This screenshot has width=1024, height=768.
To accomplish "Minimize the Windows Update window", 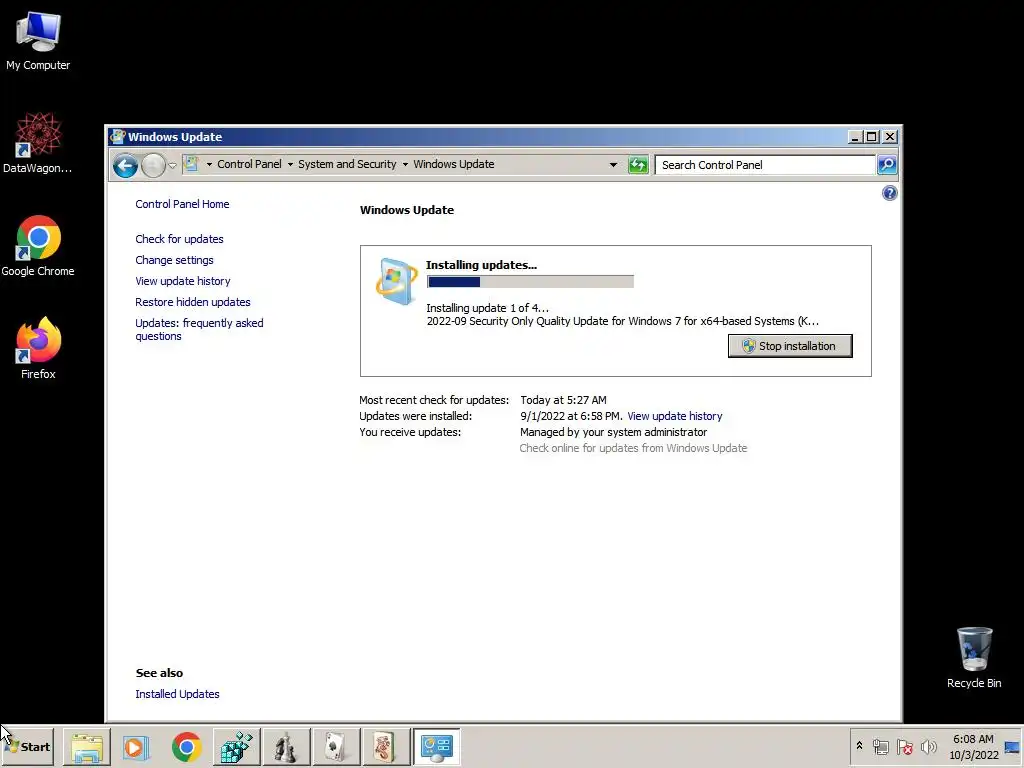I will click(x=855, y=136).
